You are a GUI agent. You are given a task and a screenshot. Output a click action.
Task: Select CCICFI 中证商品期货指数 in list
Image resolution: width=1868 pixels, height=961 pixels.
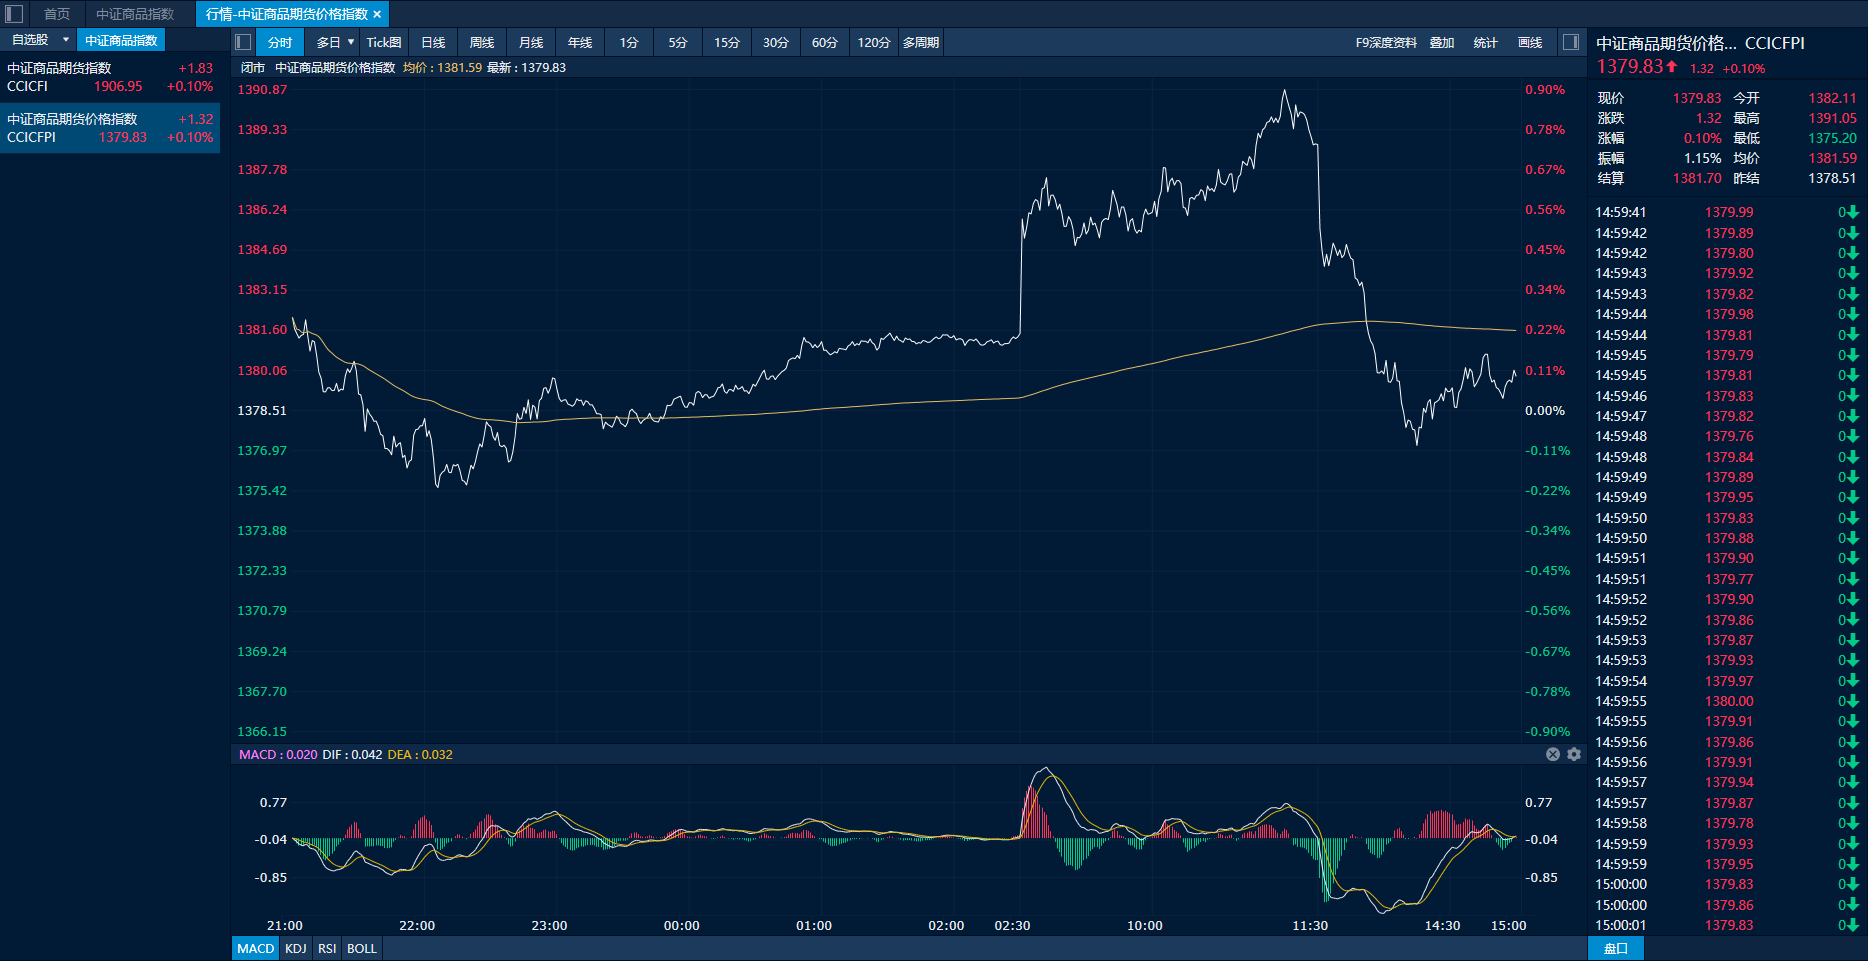coord(110,77)
